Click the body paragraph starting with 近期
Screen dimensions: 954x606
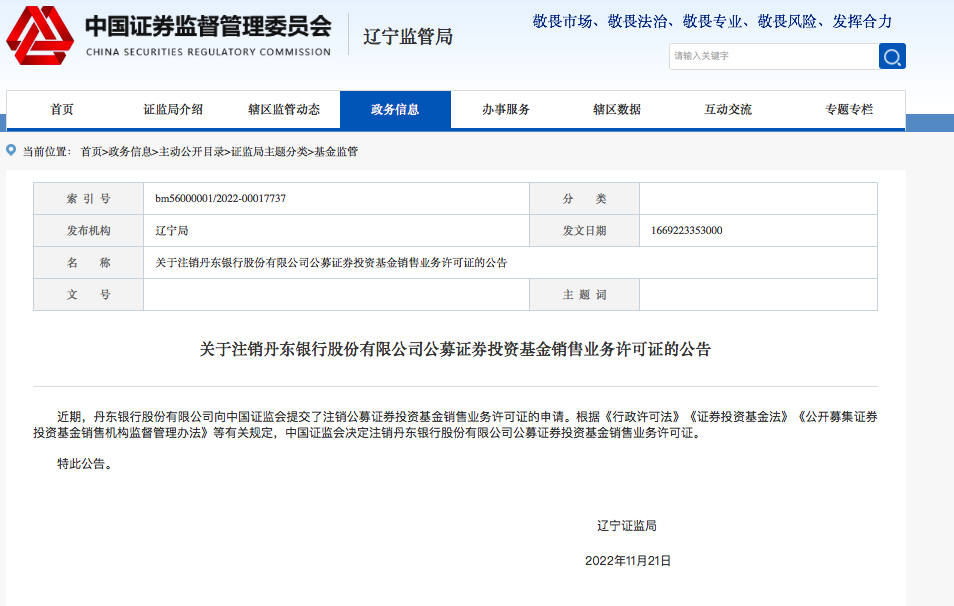455,425
